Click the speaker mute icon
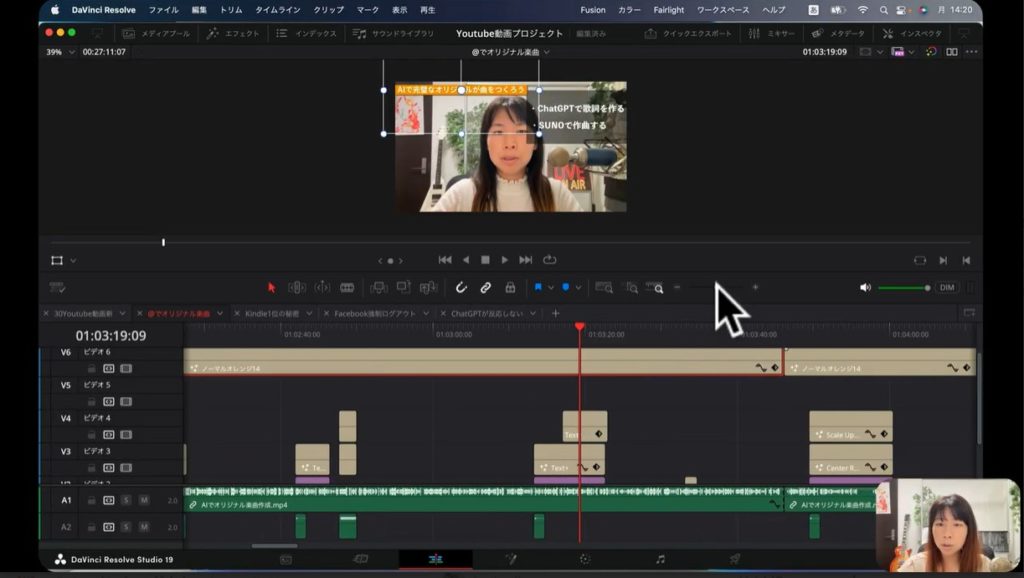 (x=865, y=287)
